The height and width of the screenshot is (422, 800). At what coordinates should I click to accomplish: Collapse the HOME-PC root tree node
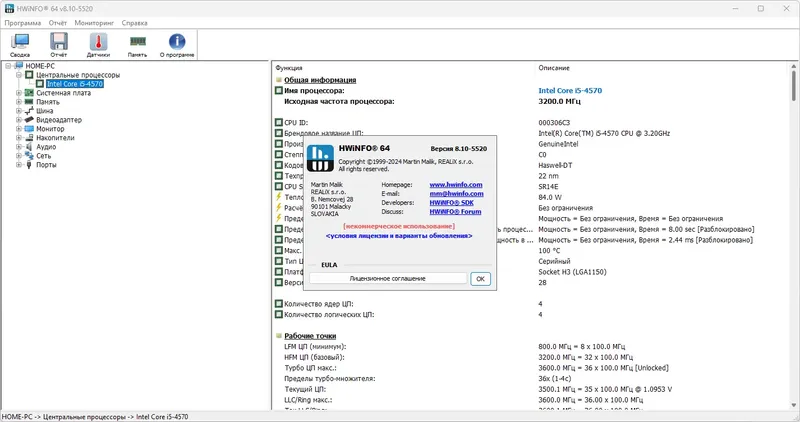tap(8, 66)
